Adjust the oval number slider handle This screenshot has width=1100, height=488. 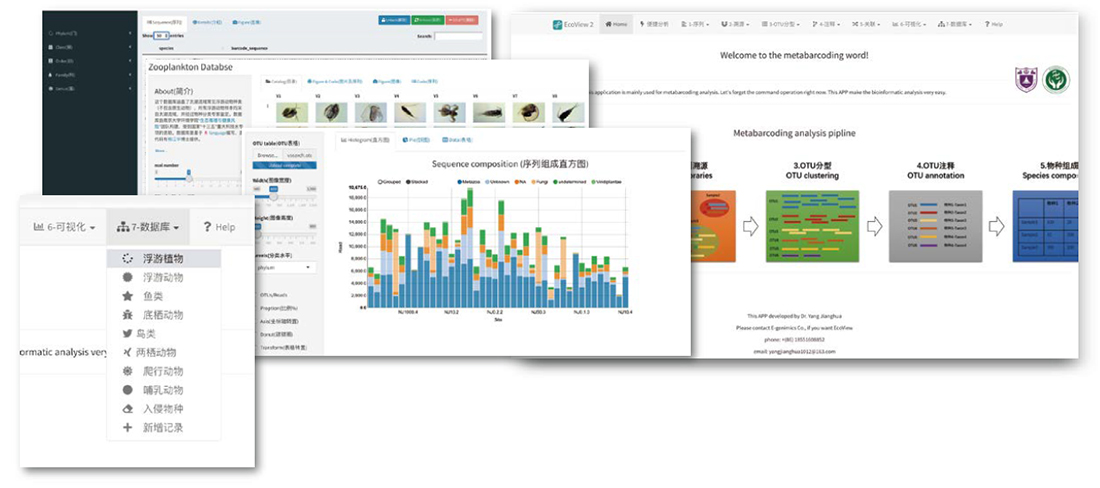click(x=189, y=179)
